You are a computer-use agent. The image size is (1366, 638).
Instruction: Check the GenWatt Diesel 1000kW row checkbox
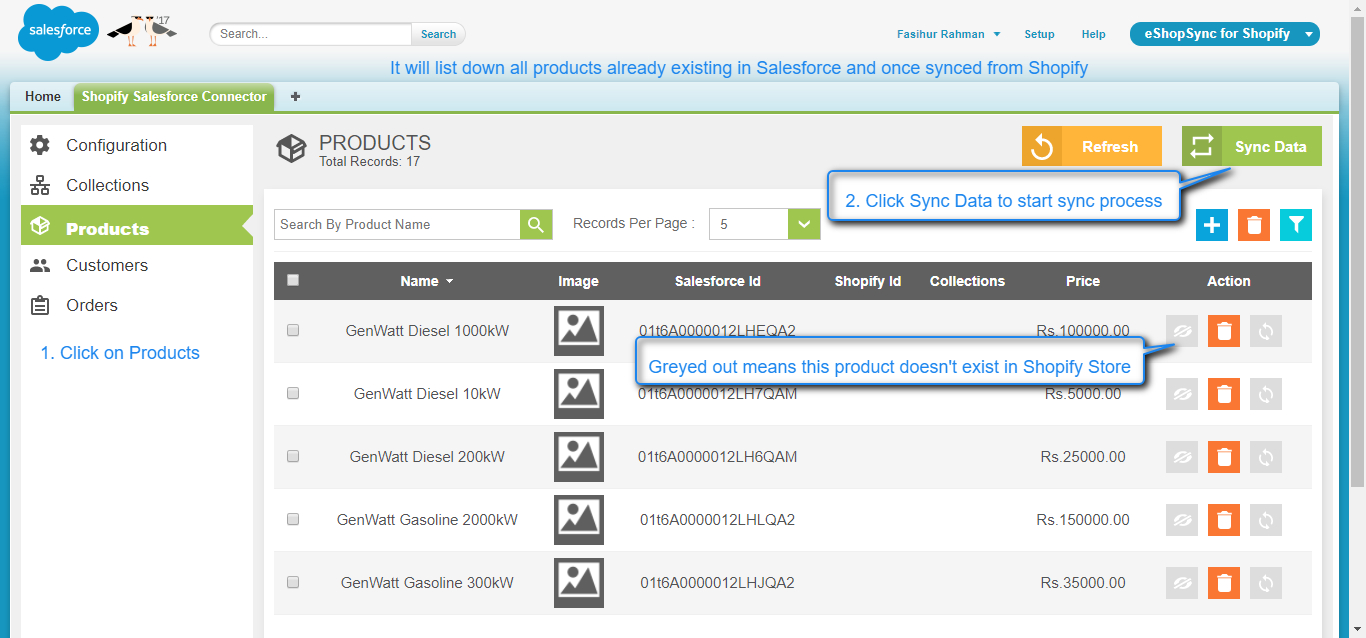(293, 330)
